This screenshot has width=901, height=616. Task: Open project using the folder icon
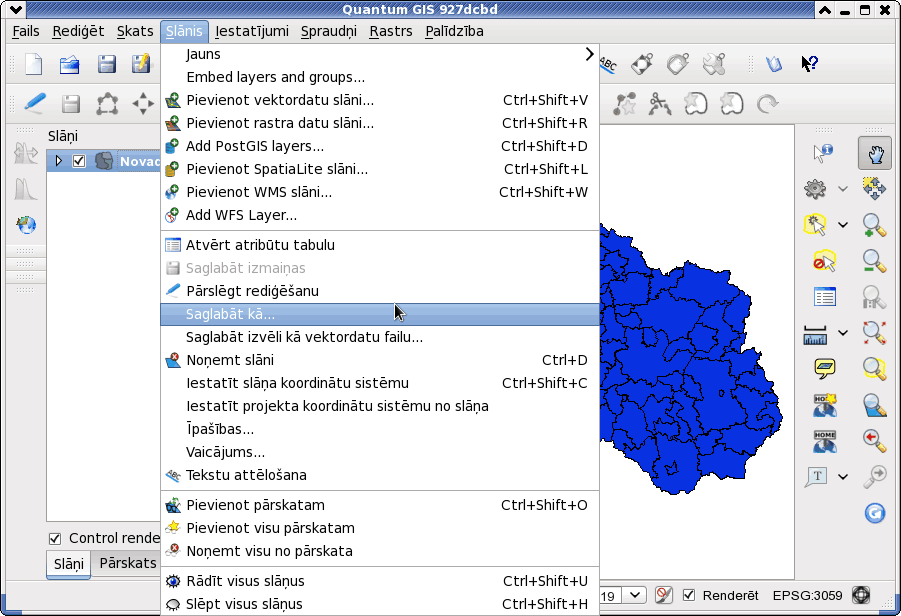point(70,64)
